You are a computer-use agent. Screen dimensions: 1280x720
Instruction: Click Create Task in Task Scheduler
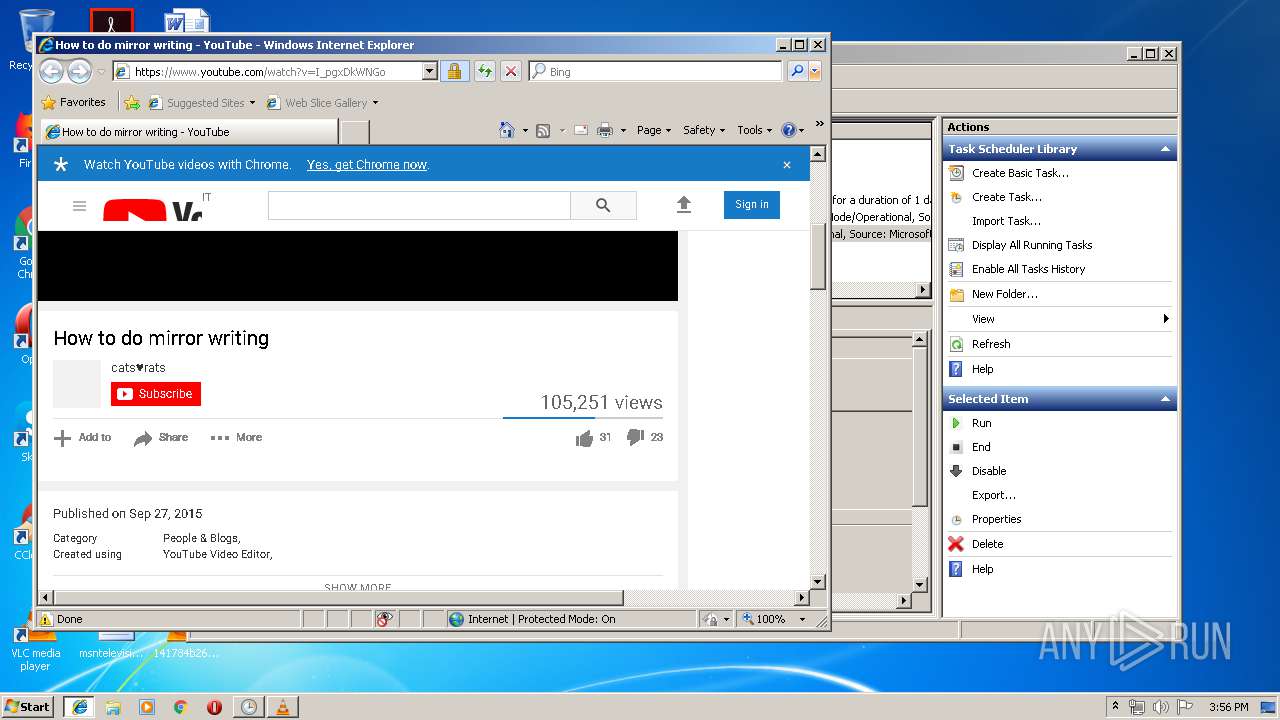(x=1006, y=197)
